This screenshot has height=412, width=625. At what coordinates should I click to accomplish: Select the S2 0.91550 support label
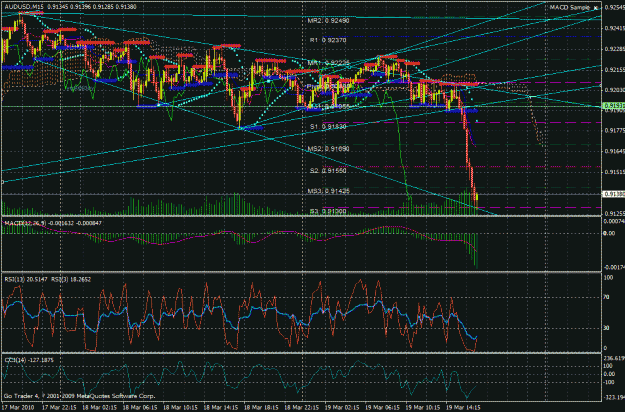tap(328, 171)
